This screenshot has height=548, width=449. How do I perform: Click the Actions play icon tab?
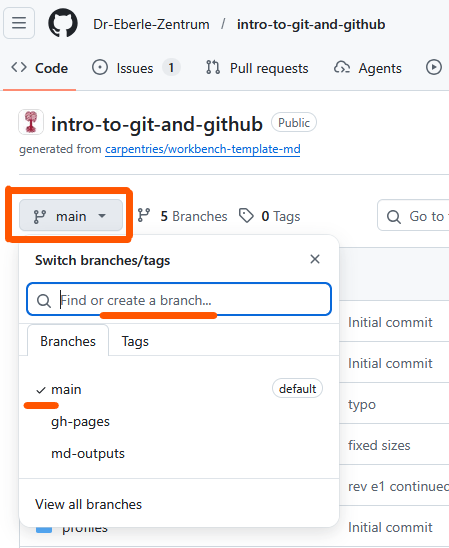click(x=434, y=67)
